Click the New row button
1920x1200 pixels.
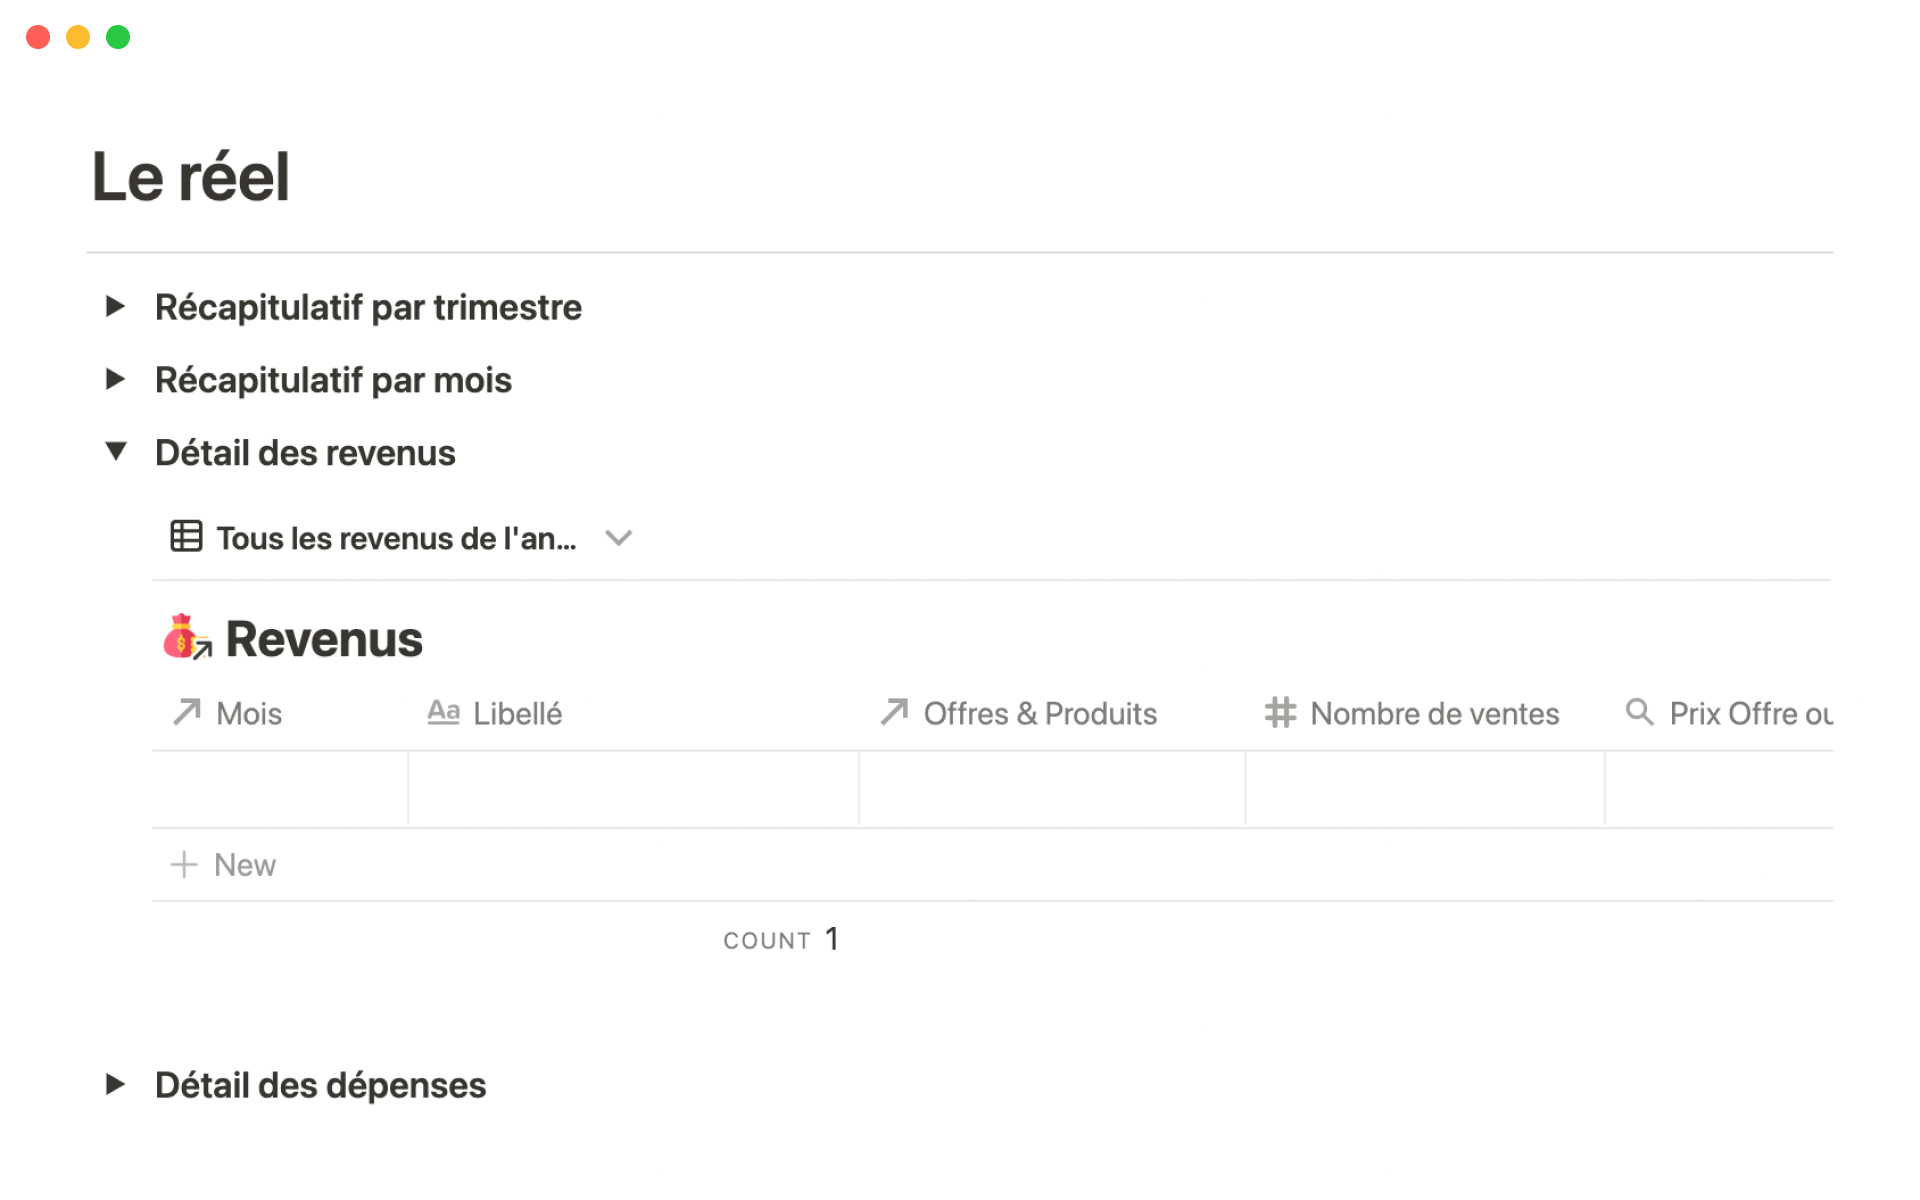click(245, 865)
